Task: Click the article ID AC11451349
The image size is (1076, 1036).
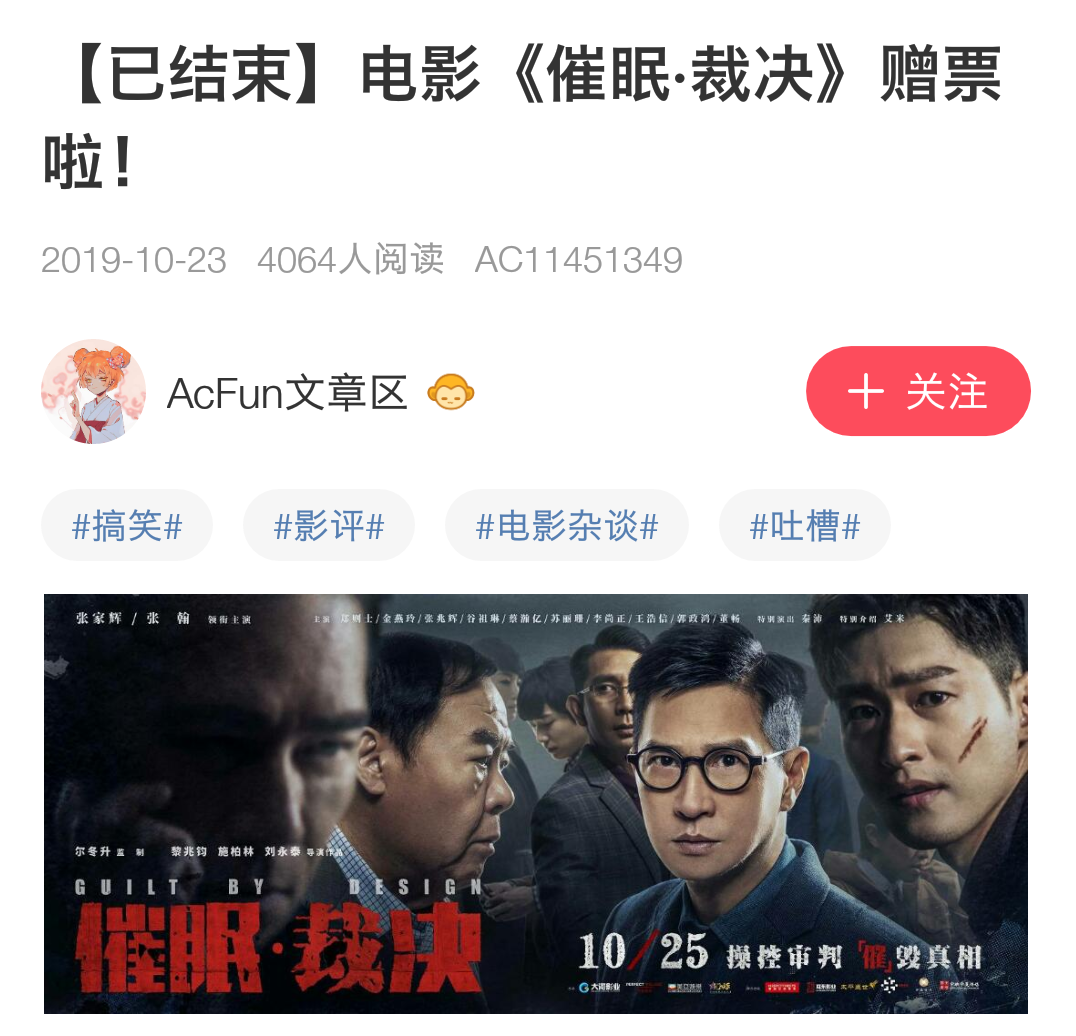Action: click(x=578, y=261)
